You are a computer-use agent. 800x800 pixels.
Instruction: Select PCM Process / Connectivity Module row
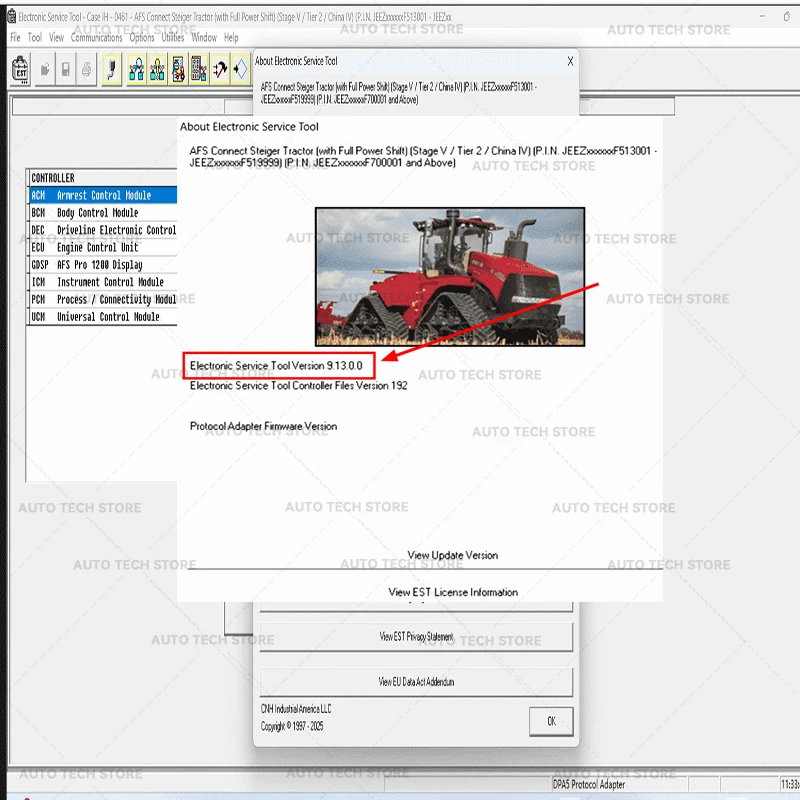[x=103, y=299]
